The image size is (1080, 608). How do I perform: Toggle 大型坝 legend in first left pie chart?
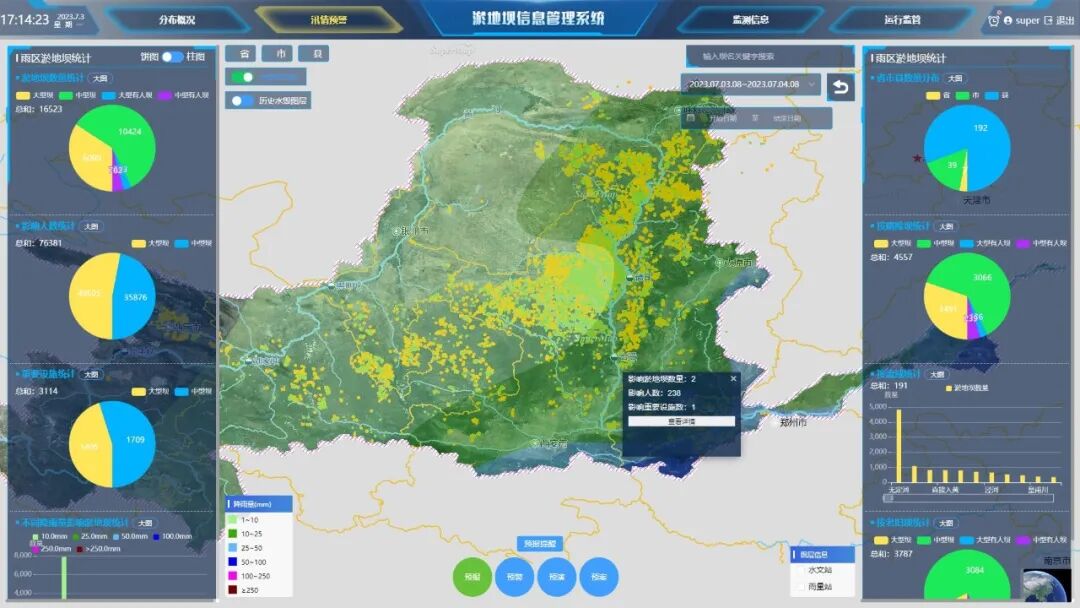[36, 95]
